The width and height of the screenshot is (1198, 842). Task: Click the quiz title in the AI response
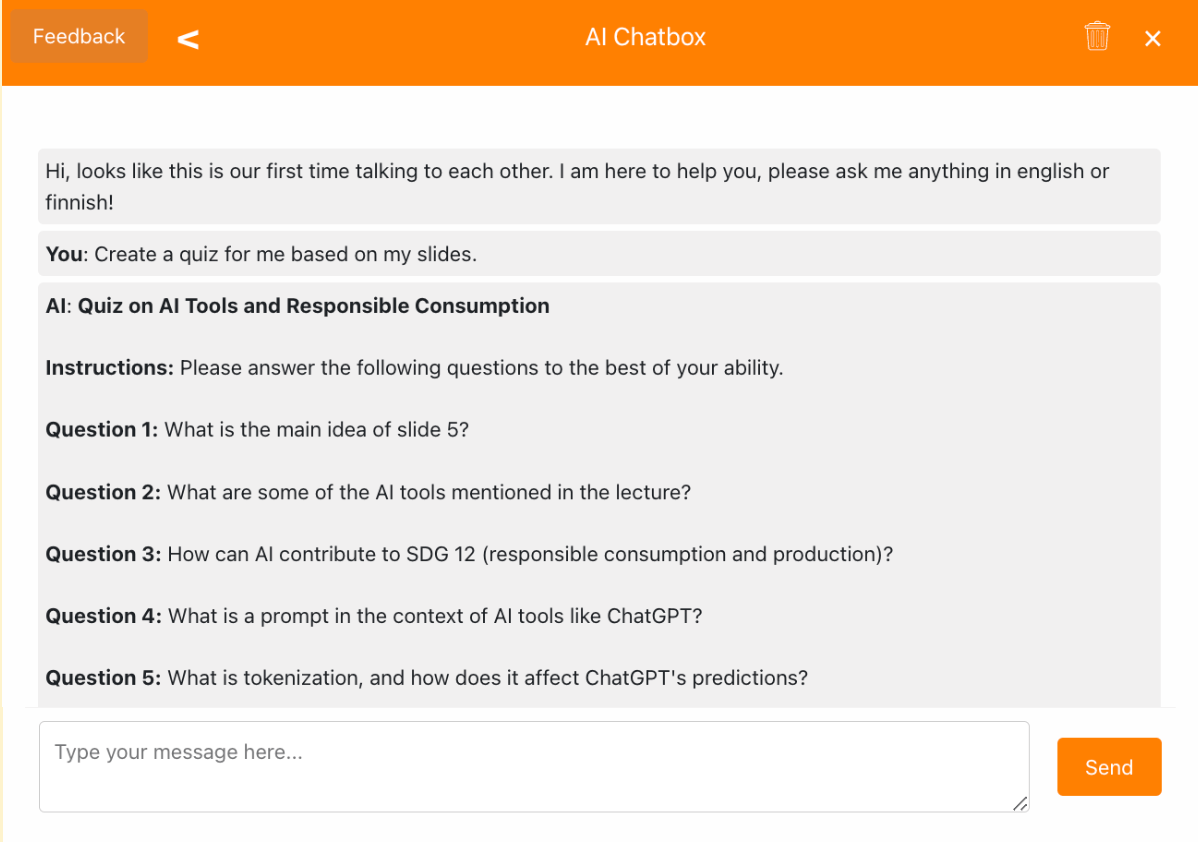310,305
